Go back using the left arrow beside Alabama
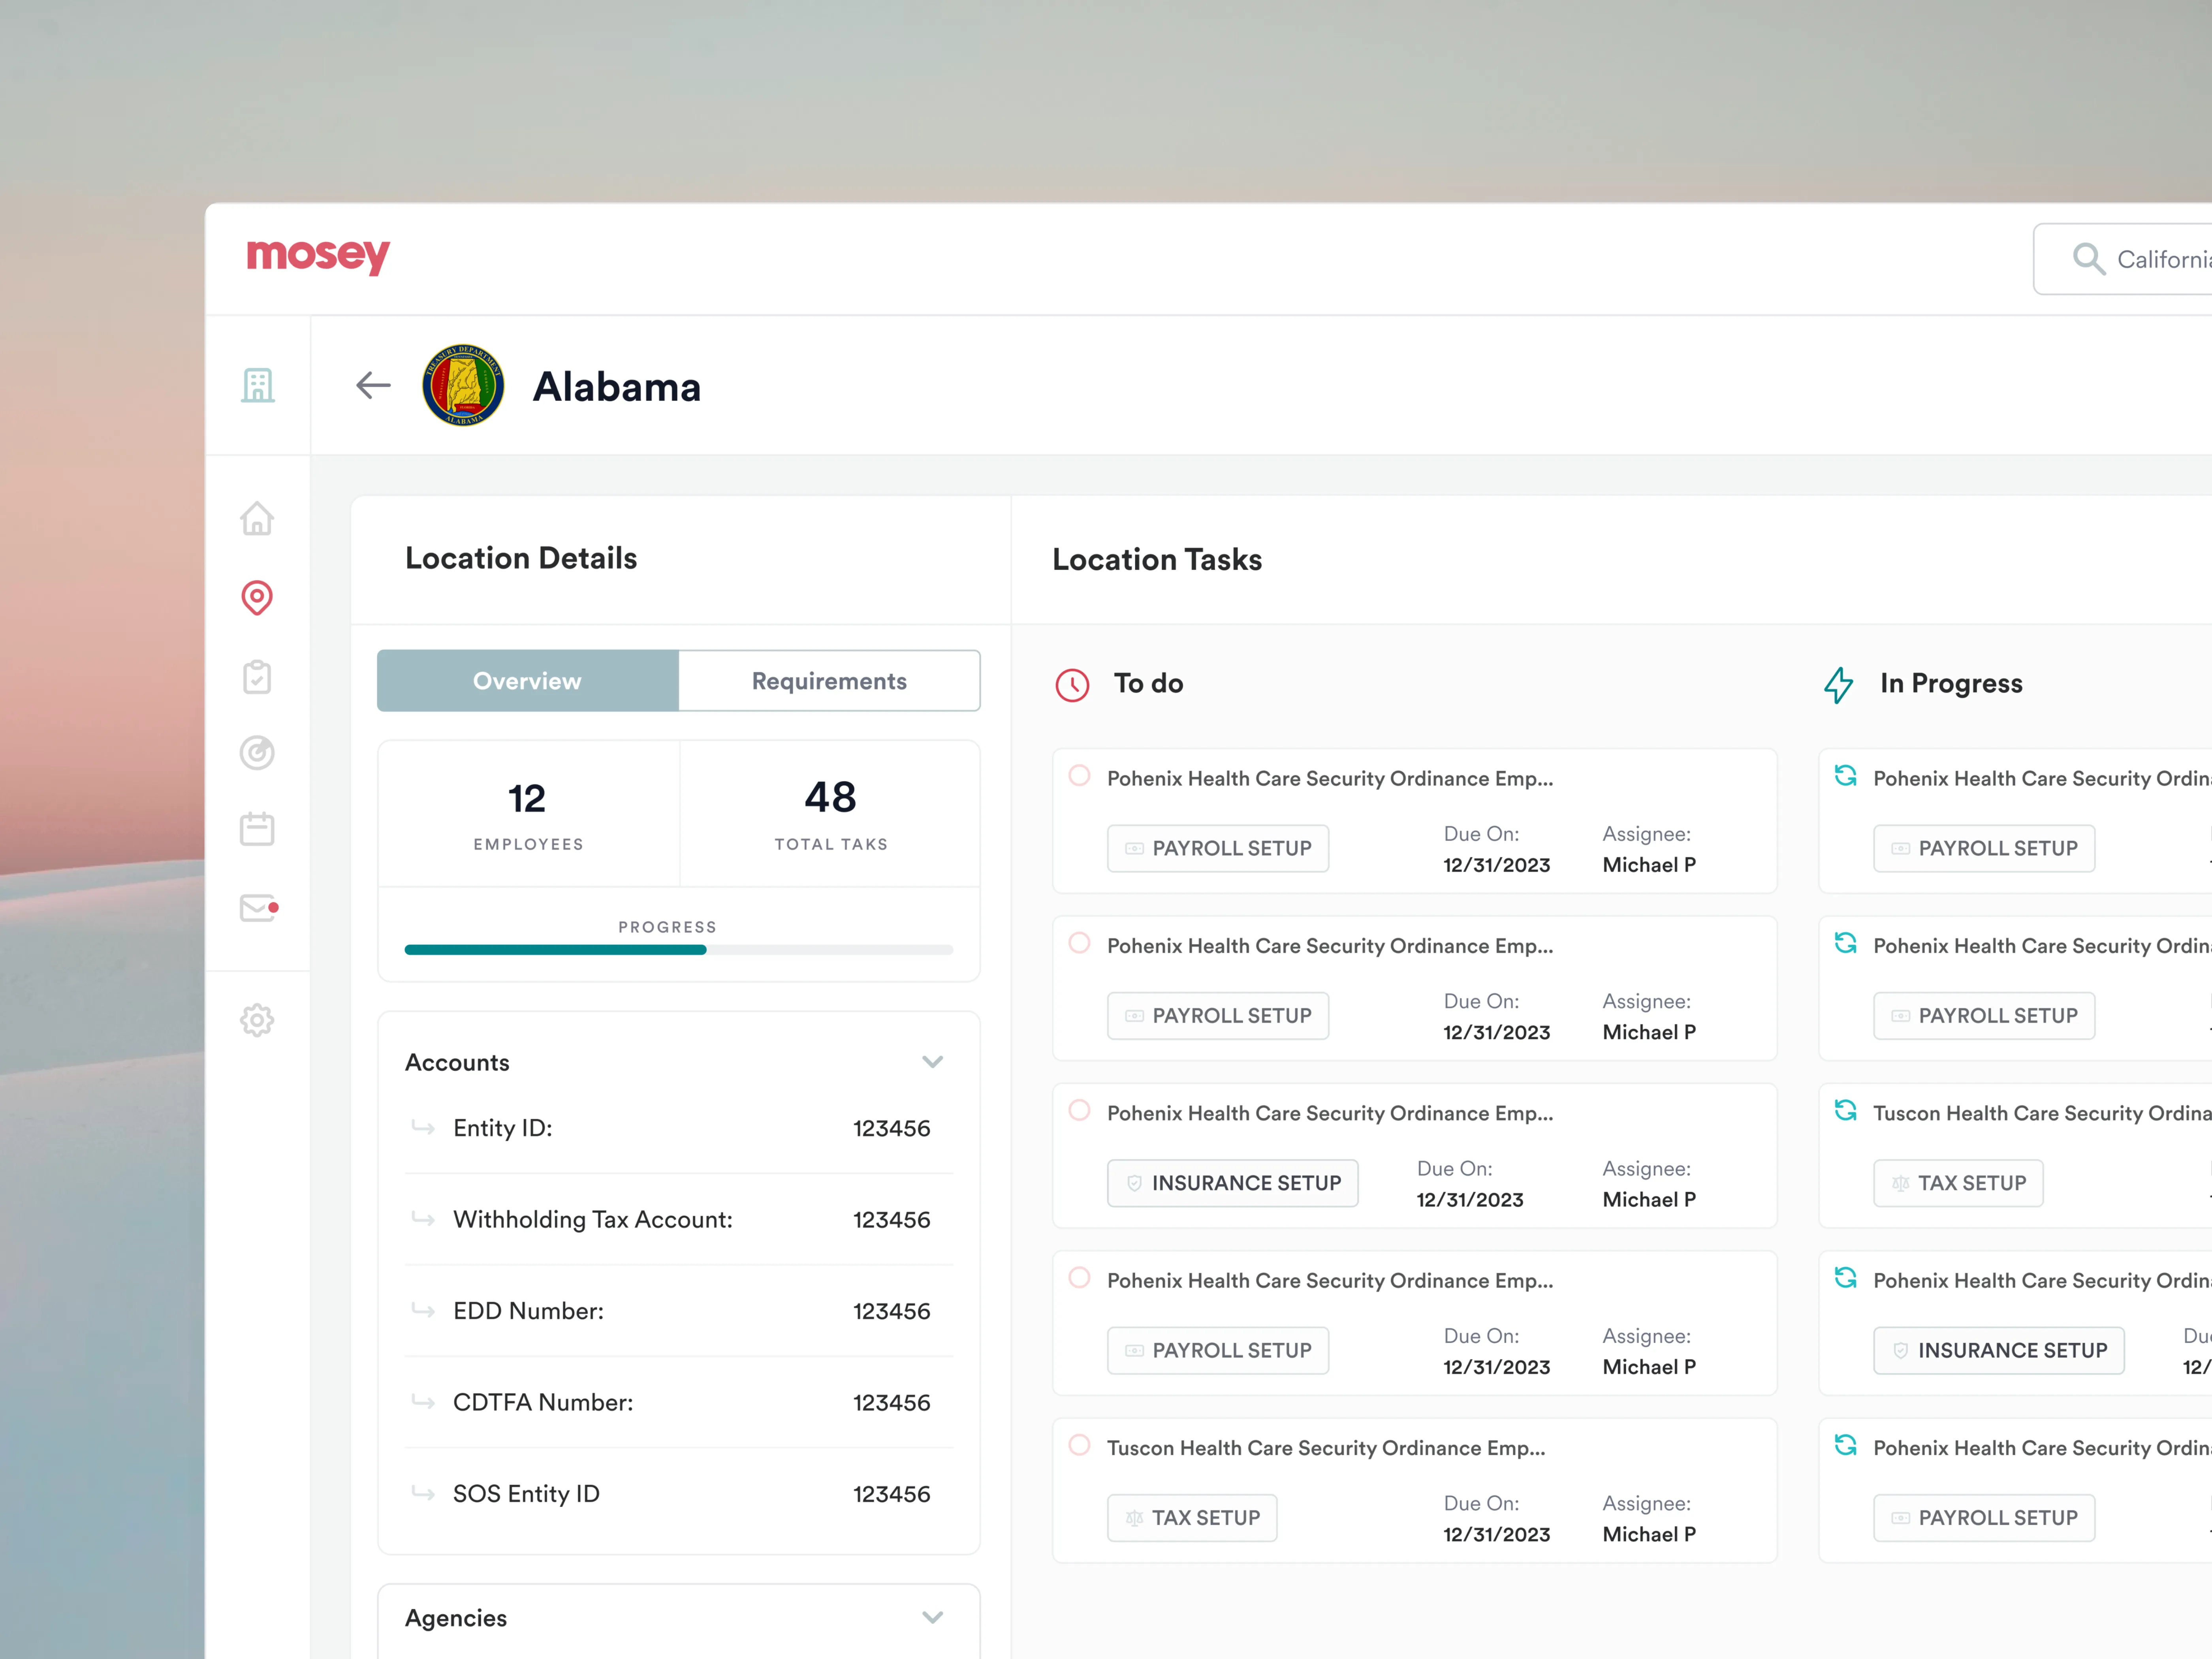The width and height of the screenshot is (2212, 1659). point(373,385)
